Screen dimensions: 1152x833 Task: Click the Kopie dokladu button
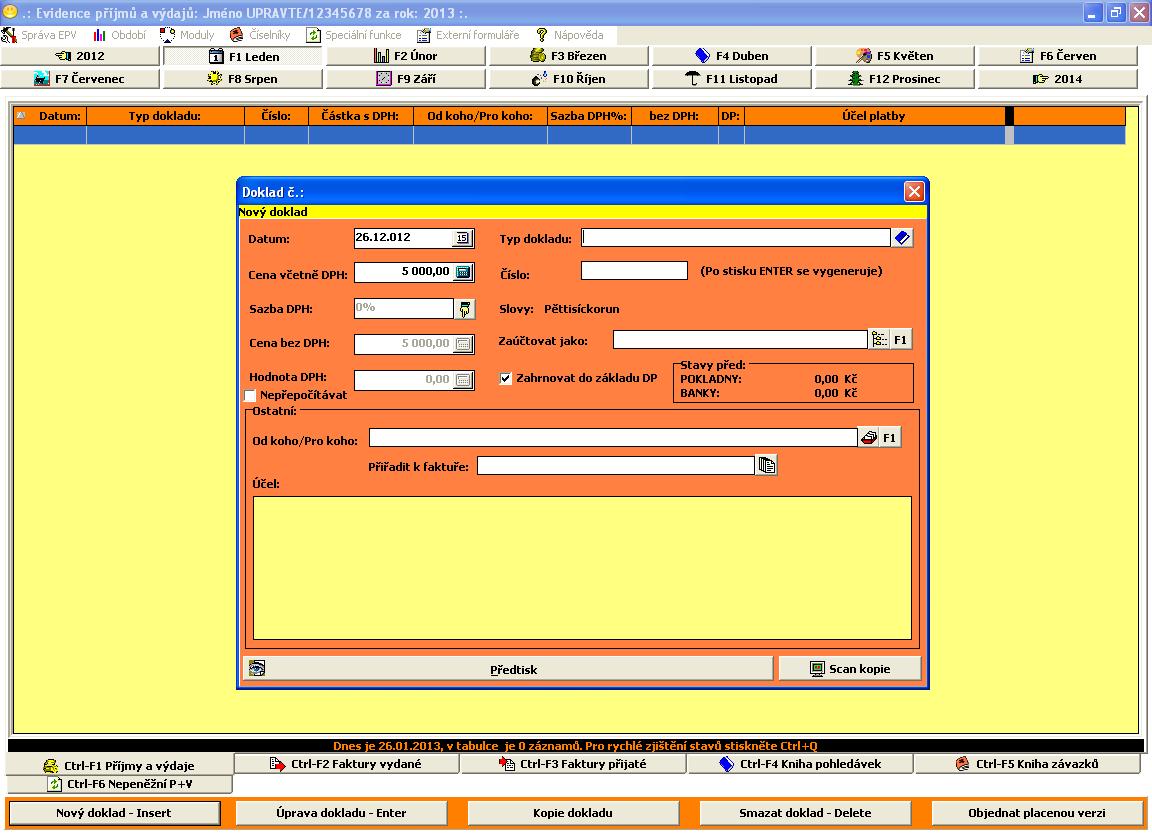573,813
